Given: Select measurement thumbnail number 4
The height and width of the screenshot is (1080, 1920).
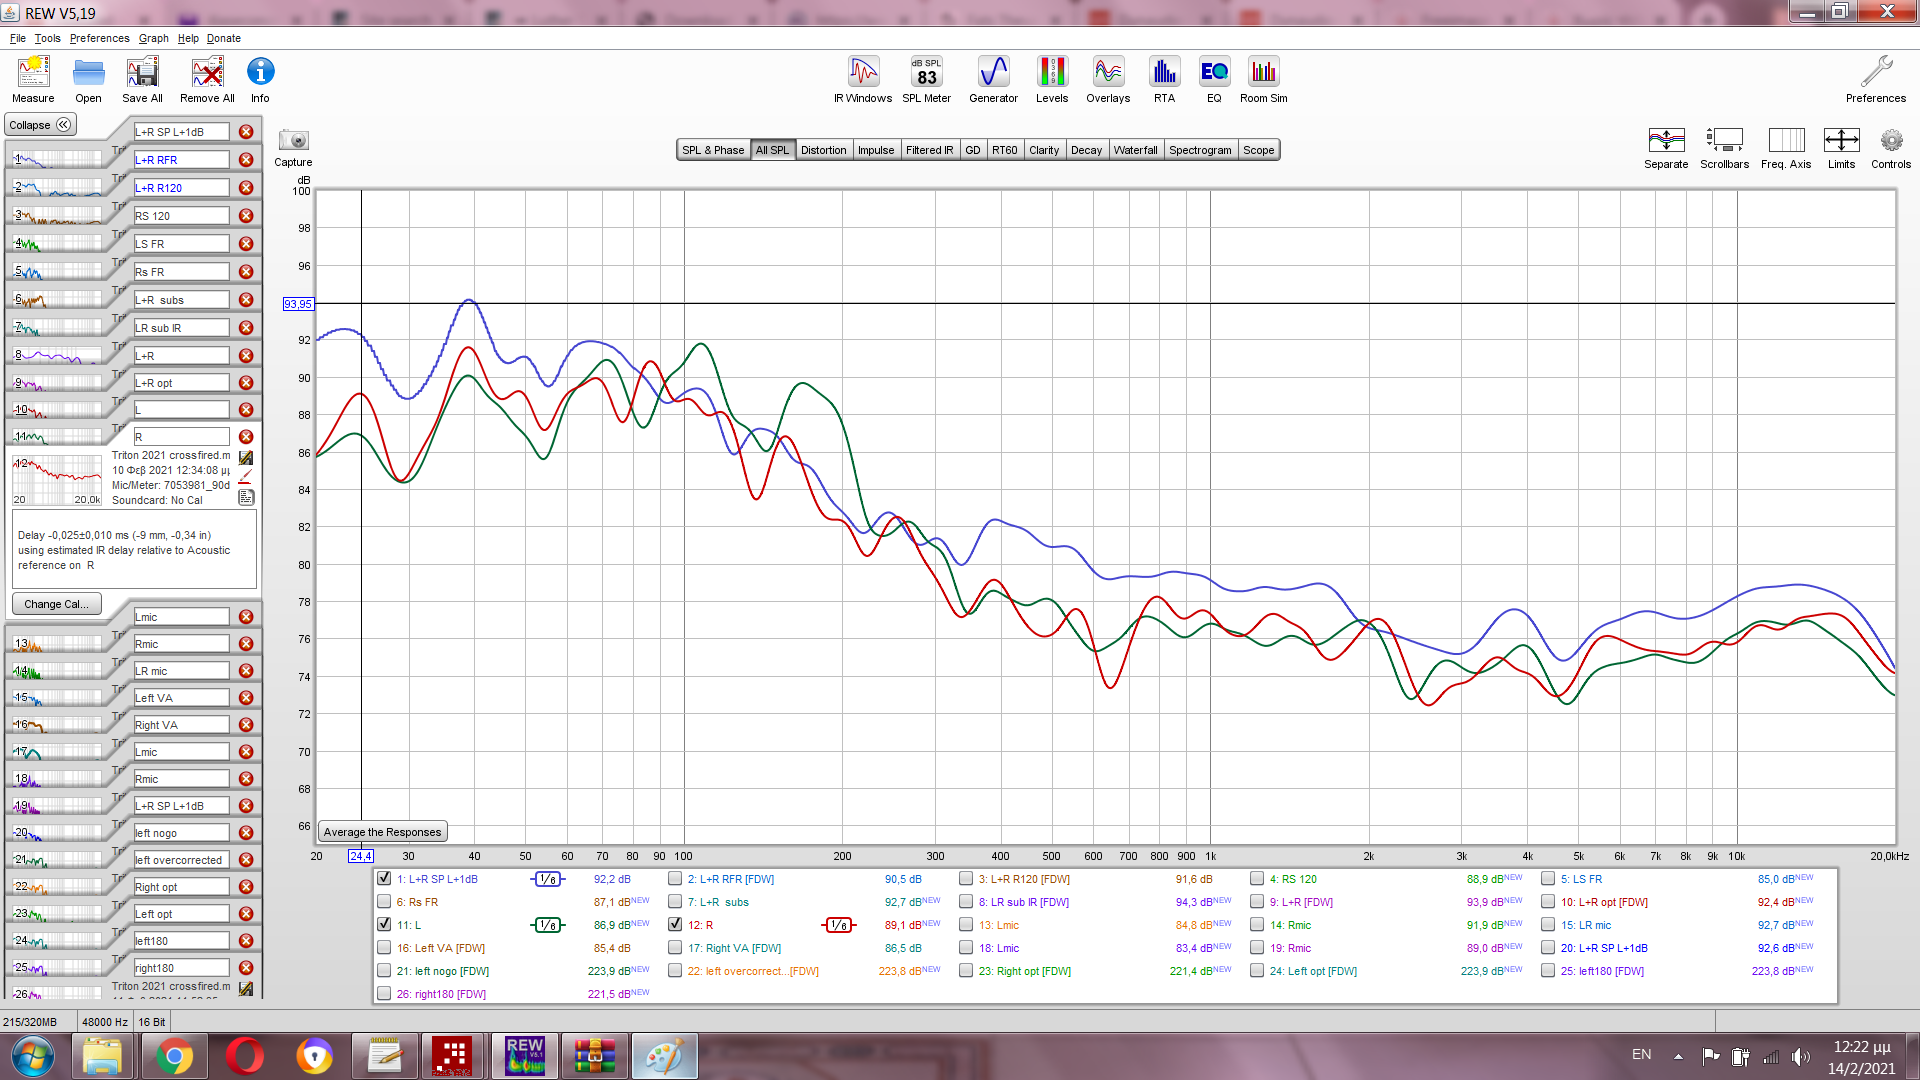Looking at the screenshot, I should (x=56, y=244).
